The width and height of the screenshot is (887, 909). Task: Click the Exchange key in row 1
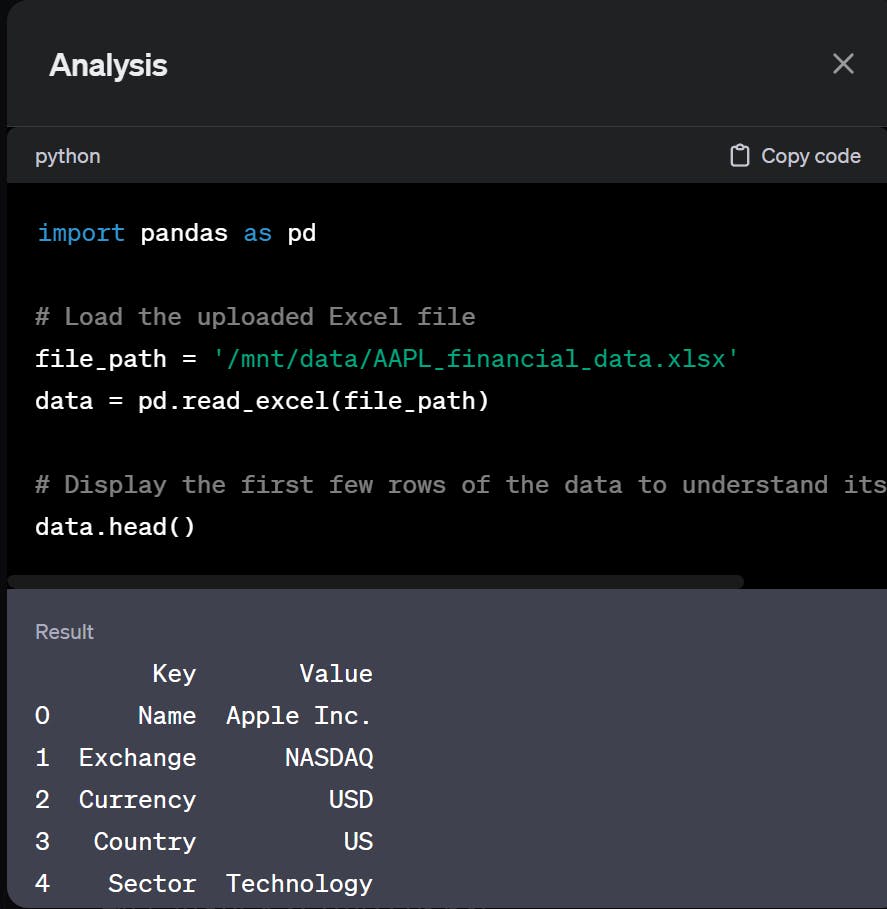click(x=137, y=758)
